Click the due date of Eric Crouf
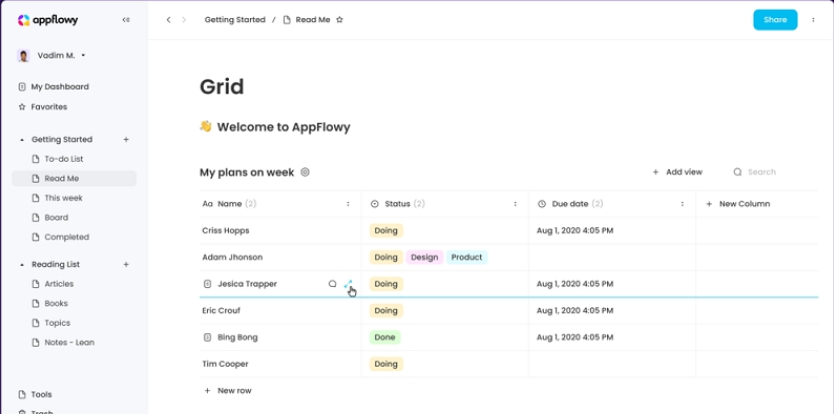Image resolution: width=834 pixels, height=414 pixels. [x=574, y=310]
